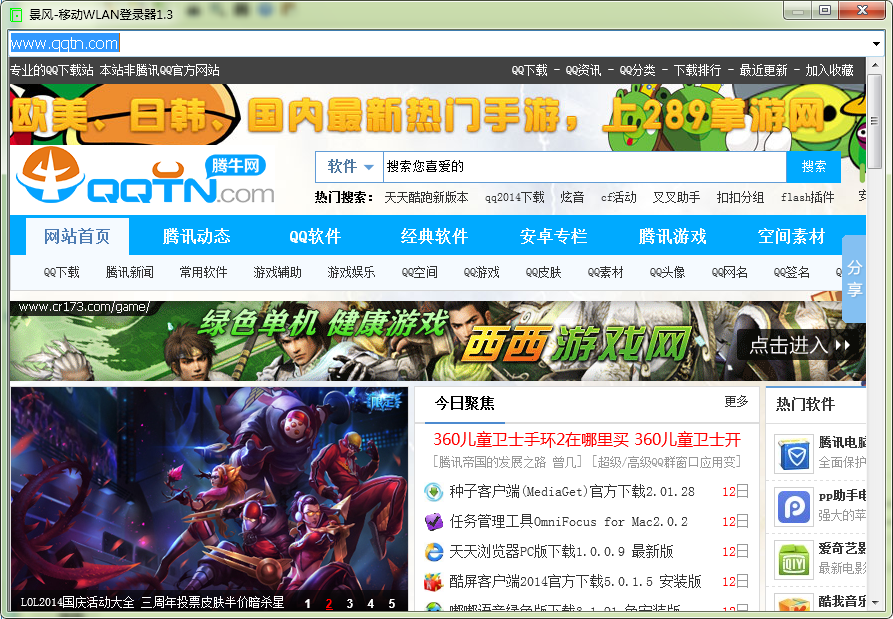893x619 pixels.
Task: Open the 安卓专栏 tab
Action: tap(553, 236)
